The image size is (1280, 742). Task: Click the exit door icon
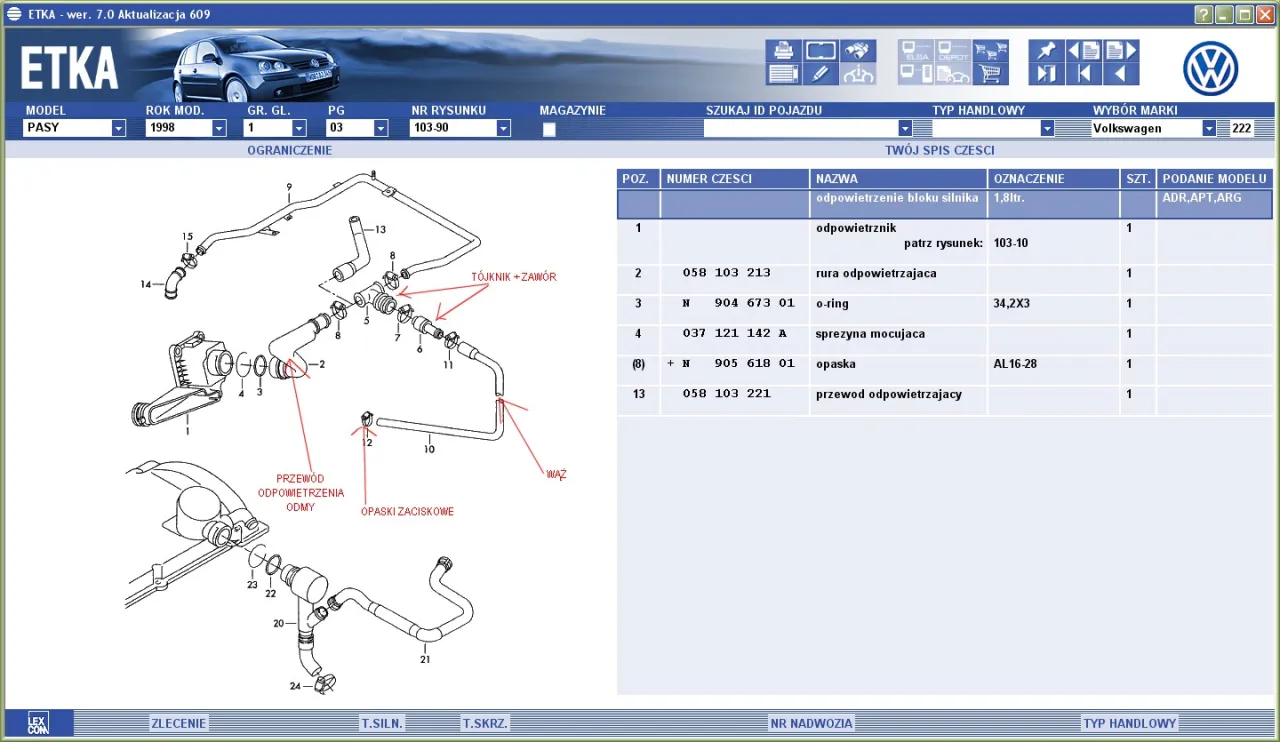click(1046, 73)
